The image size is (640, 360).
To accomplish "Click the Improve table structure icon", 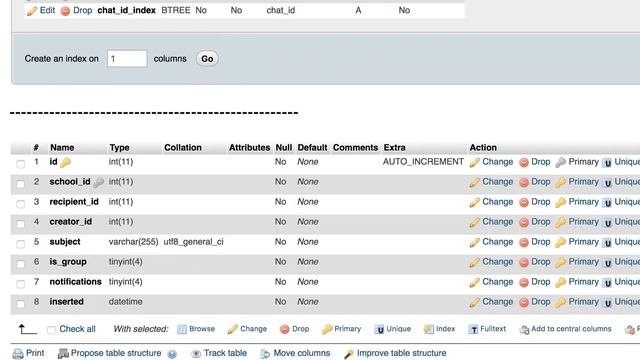I will pyautogui.click(x=349, y=354).
